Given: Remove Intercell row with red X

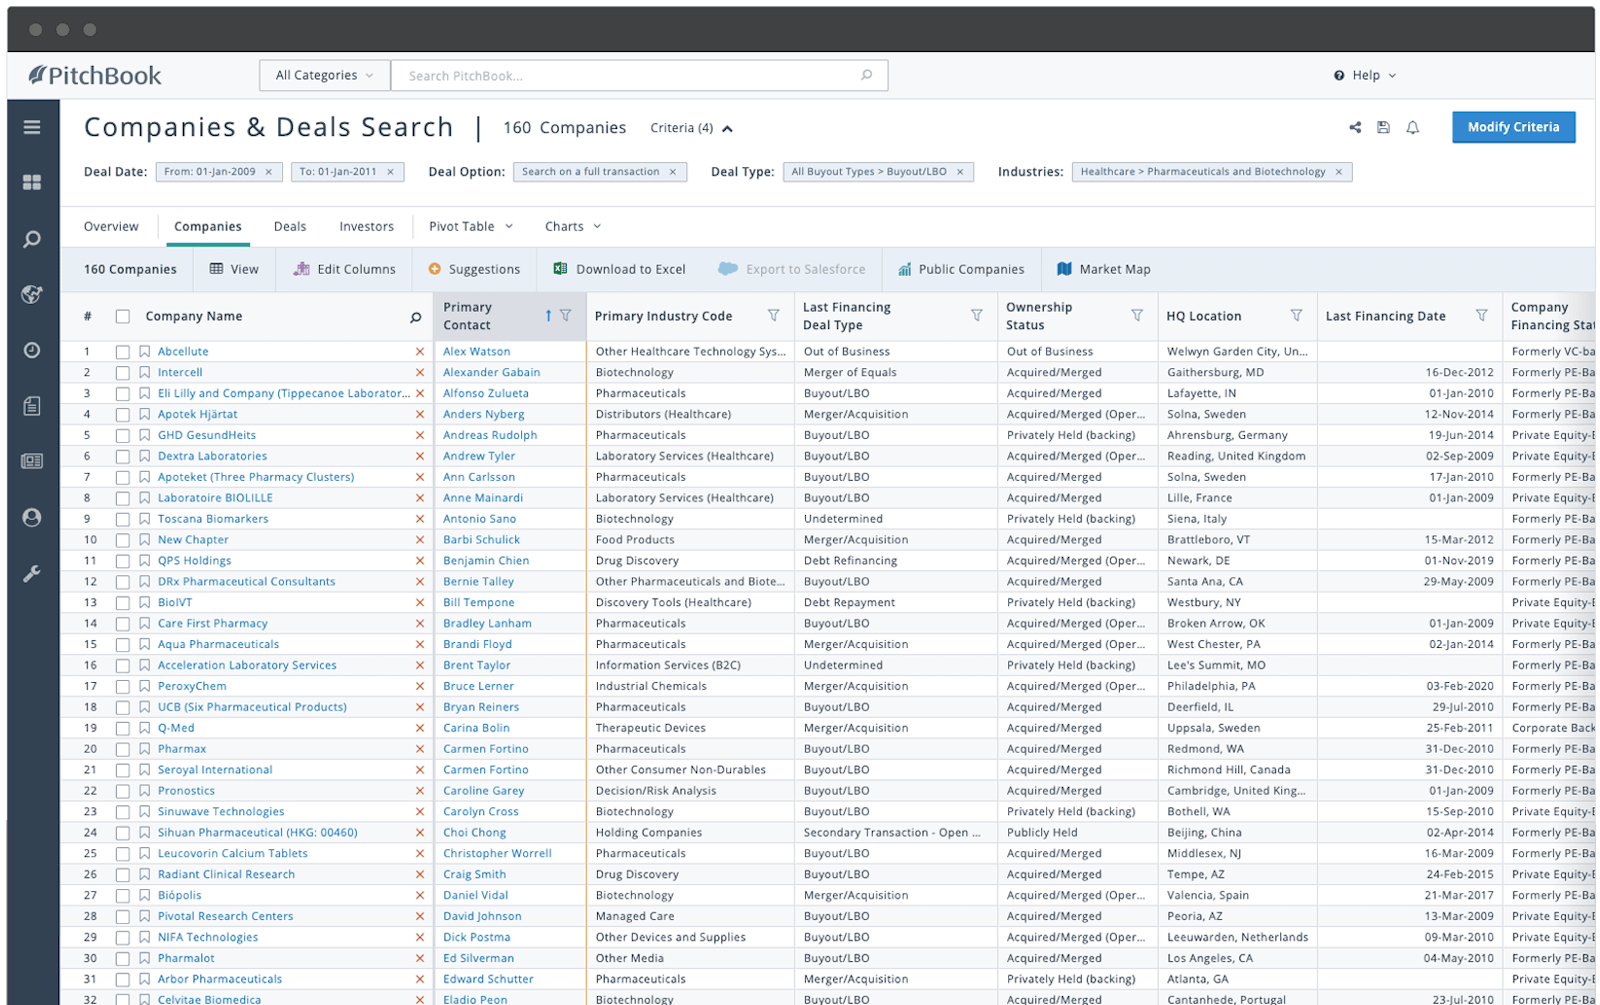Looking at the screenshot, I should point(420,373).
